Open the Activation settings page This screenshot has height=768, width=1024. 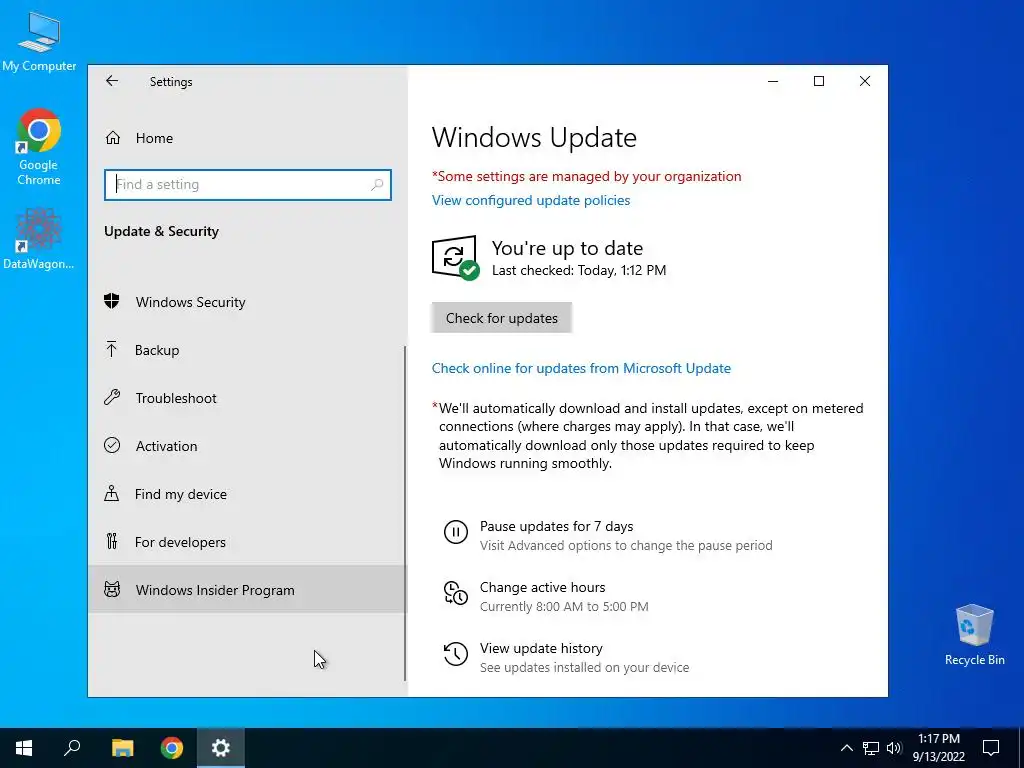coord(246,446)
